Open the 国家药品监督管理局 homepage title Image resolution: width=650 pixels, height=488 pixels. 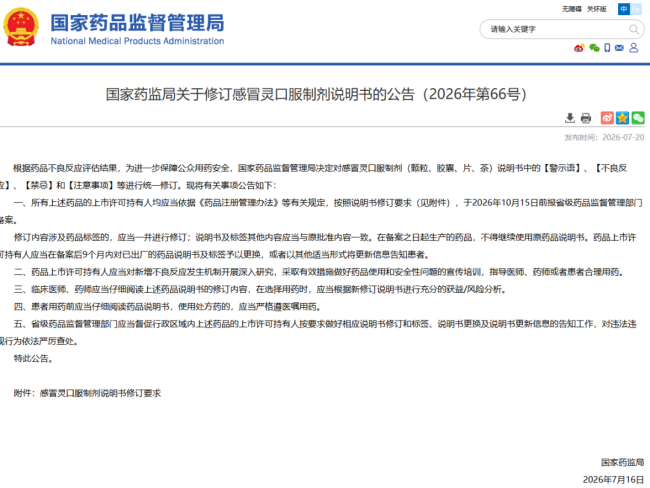pos(137,22)
